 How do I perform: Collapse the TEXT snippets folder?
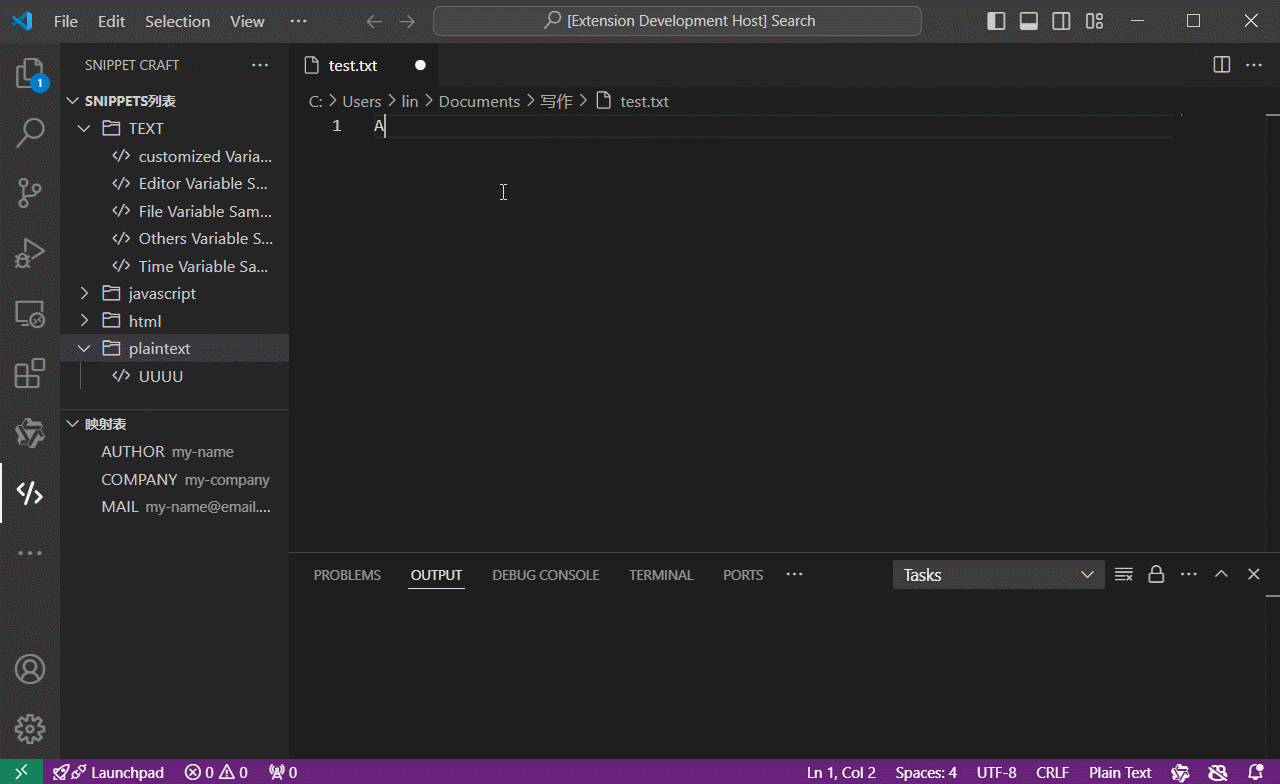pyautogui.click(x=85, y=128)
